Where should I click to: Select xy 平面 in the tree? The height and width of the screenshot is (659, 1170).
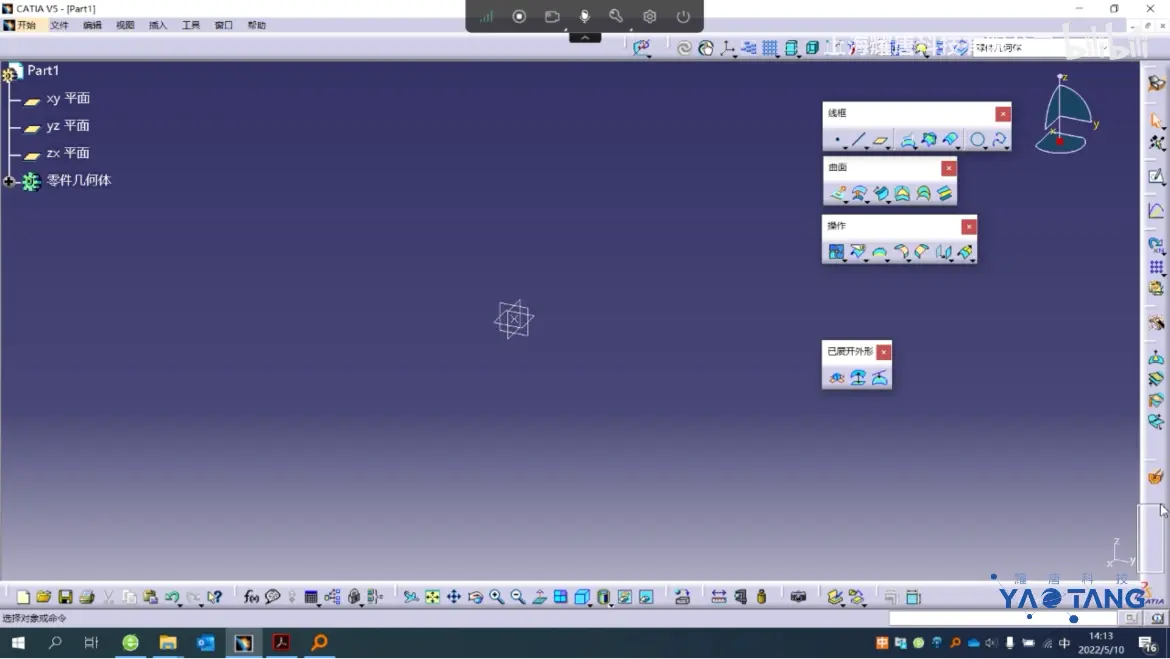[x=68, y=99]
